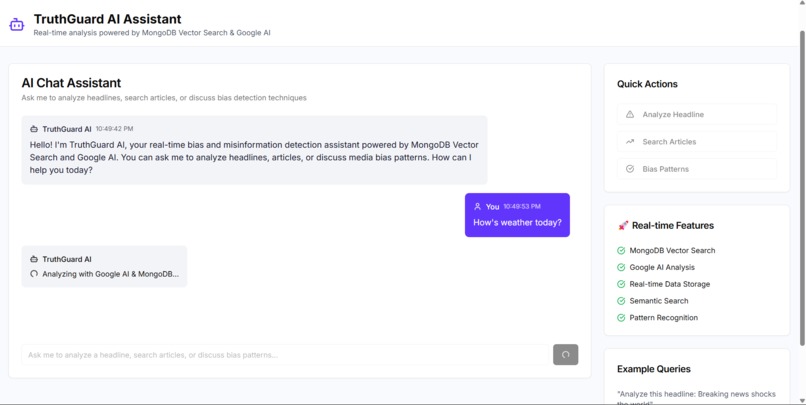The width and height of the screenshot is (806, 405).
Task: Click the TruthGuard AI Assistant page title
Action: [107, 19]
